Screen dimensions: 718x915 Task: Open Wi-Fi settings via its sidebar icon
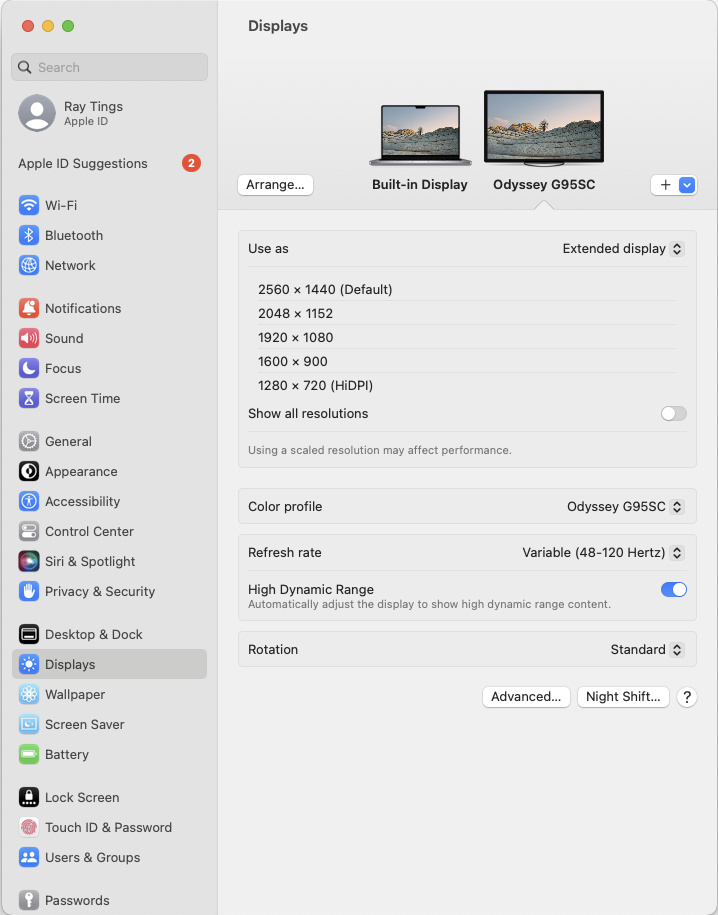coord(29,205)
